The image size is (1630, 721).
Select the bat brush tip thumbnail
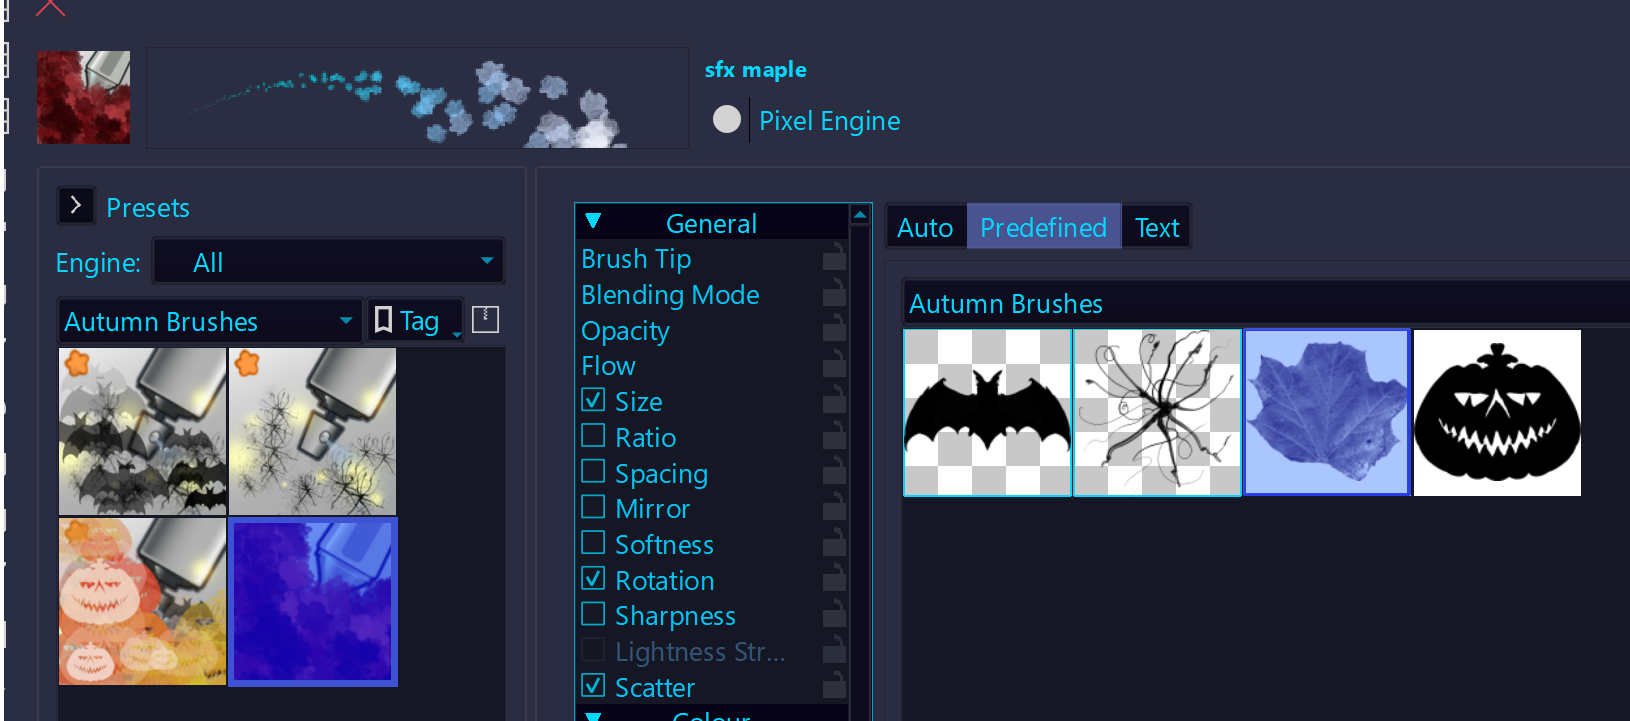(987, 413)
